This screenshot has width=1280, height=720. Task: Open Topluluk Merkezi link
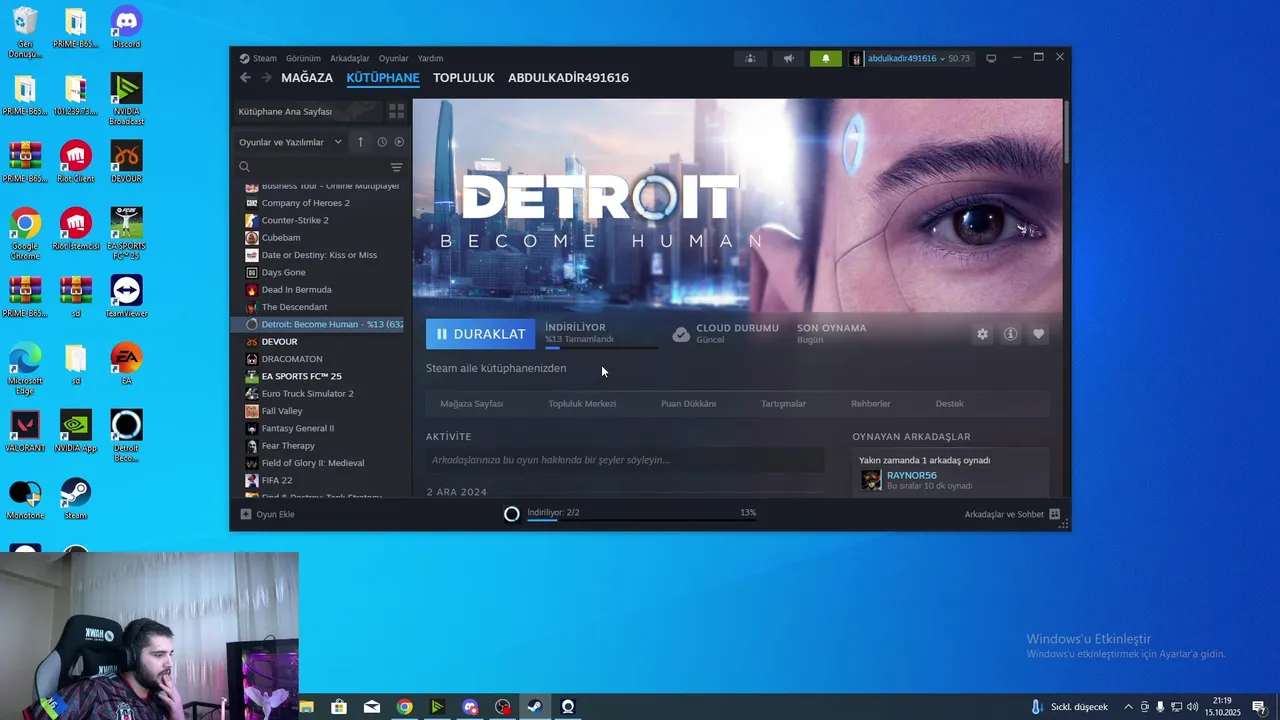pyautogui.click(x=582, y=404)
